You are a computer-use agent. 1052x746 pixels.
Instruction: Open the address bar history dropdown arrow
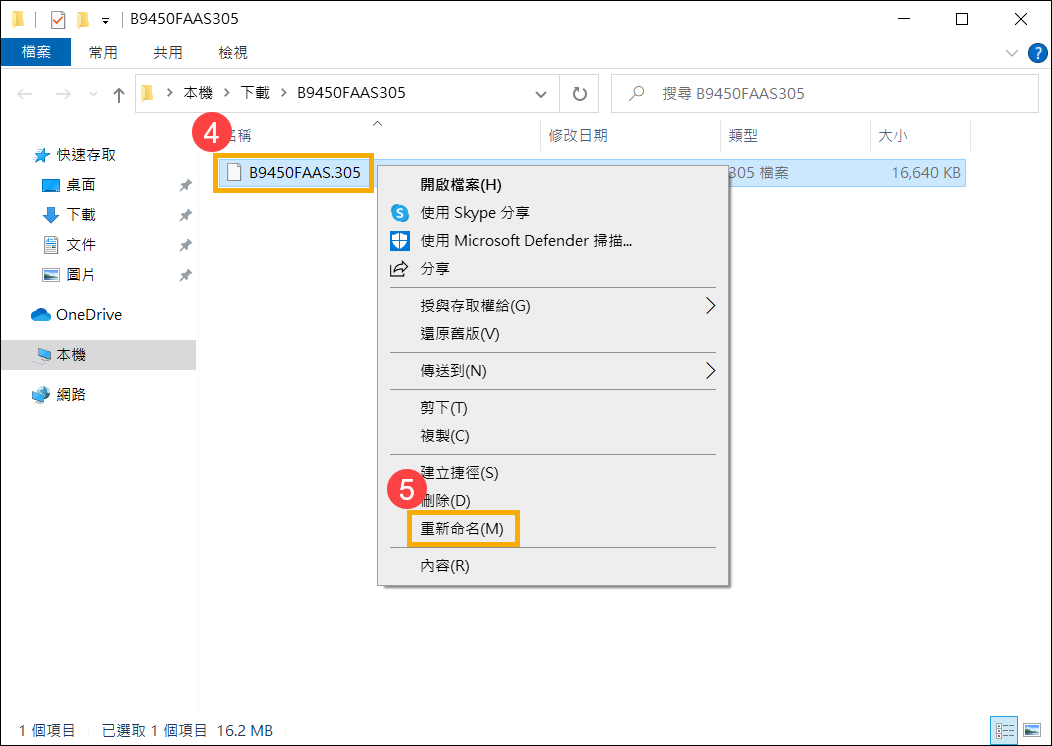point(541,93)
